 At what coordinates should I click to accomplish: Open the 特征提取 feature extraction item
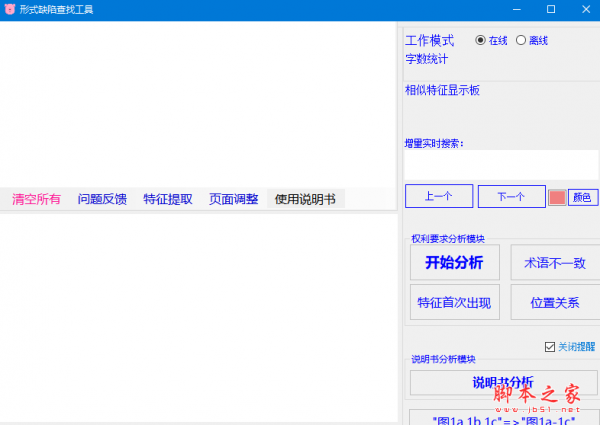click(168, 199)
